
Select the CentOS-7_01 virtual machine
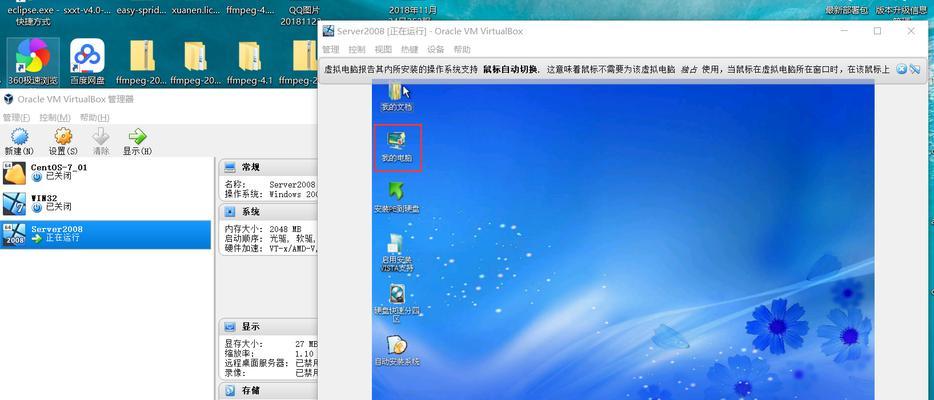click(x=105, y=173)
